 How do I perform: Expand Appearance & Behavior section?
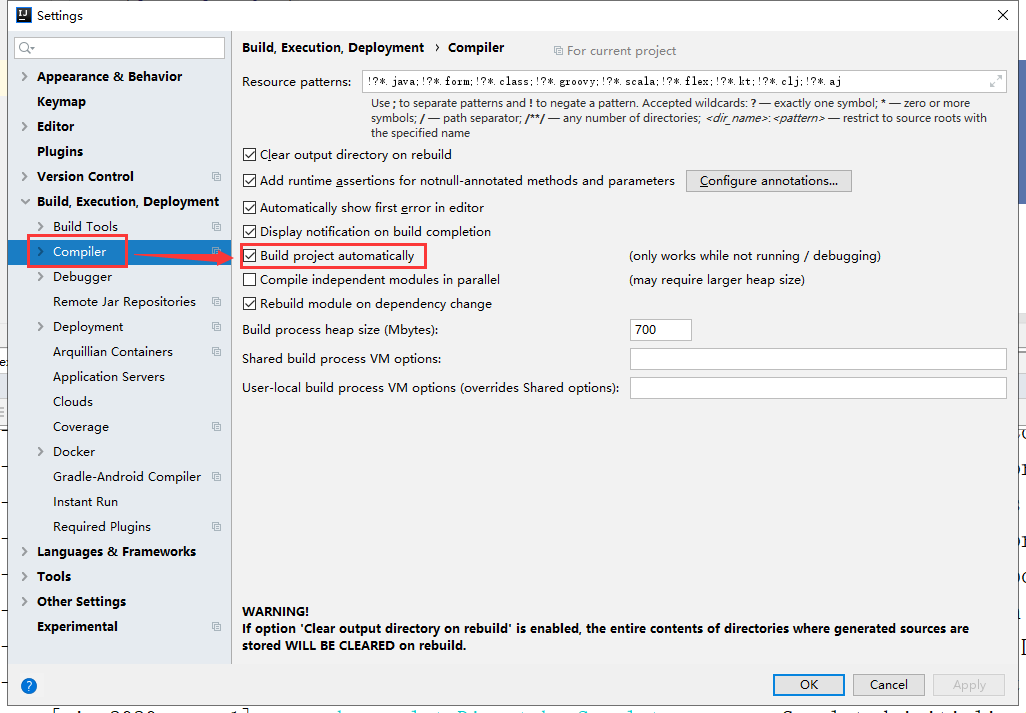point(25,77)
